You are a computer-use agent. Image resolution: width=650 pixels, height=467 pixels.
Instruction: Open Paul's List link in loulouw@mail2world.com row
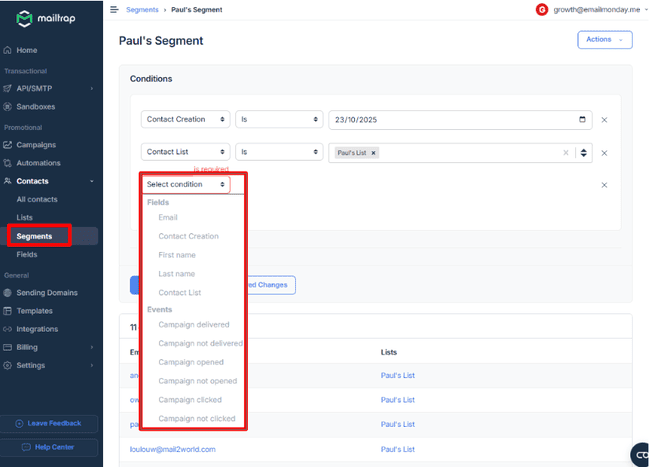398,449
